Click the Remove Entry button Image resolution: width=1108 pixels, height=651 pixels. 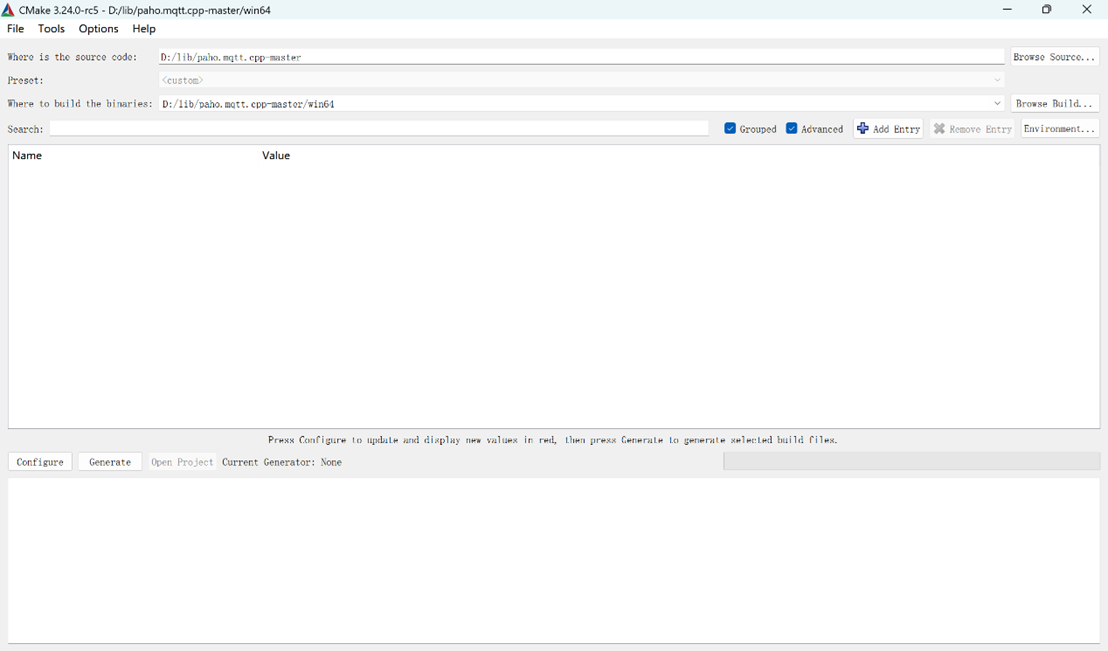[972, 129]
